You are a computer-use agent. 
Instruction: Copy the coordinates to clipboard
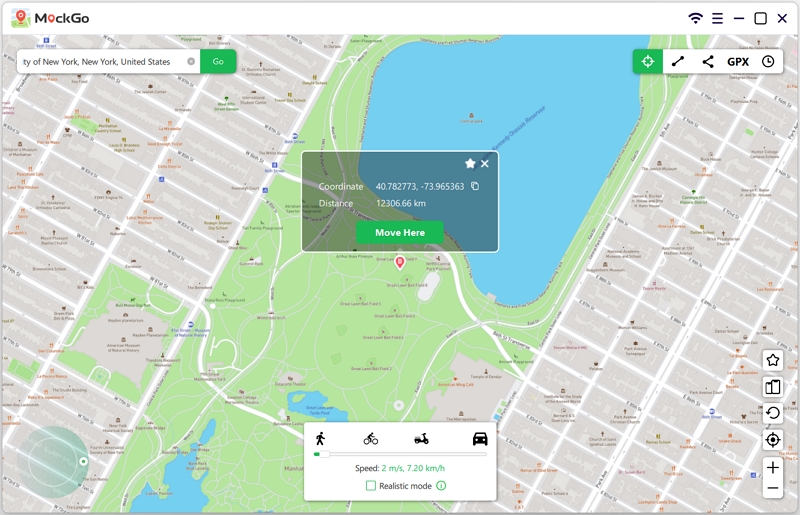click(475, 186)
